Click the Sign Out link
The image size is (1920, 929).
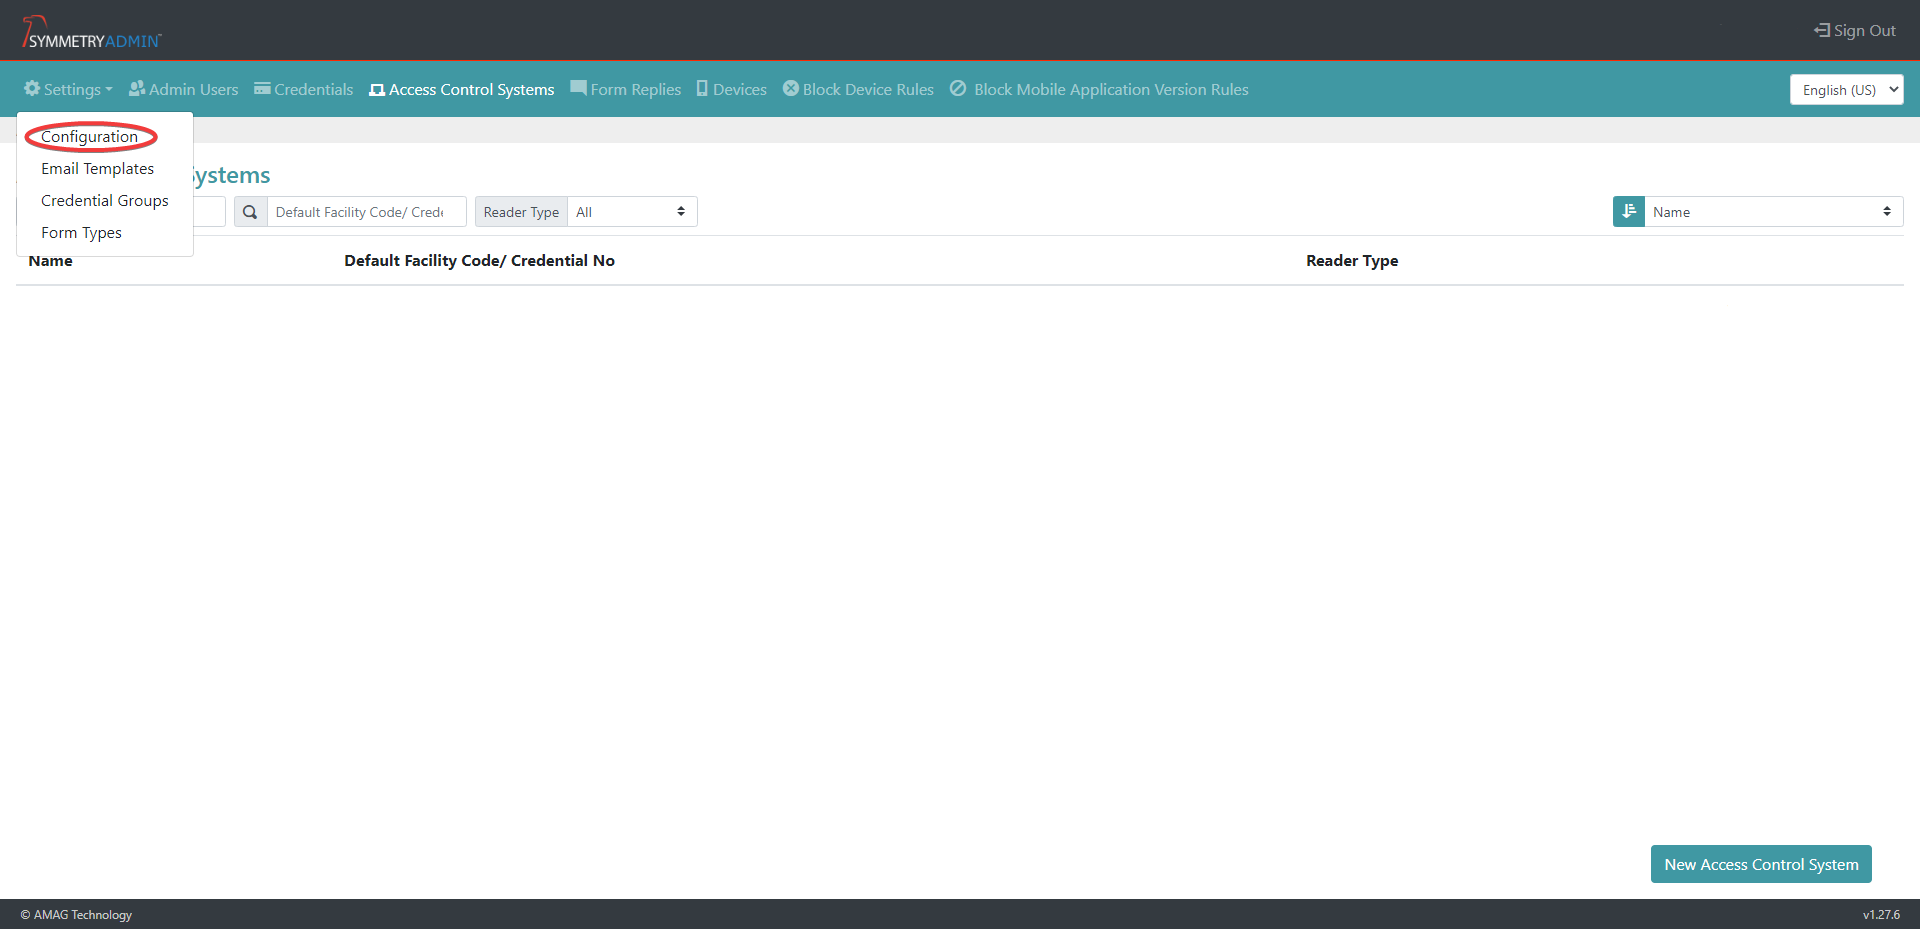1855,30
